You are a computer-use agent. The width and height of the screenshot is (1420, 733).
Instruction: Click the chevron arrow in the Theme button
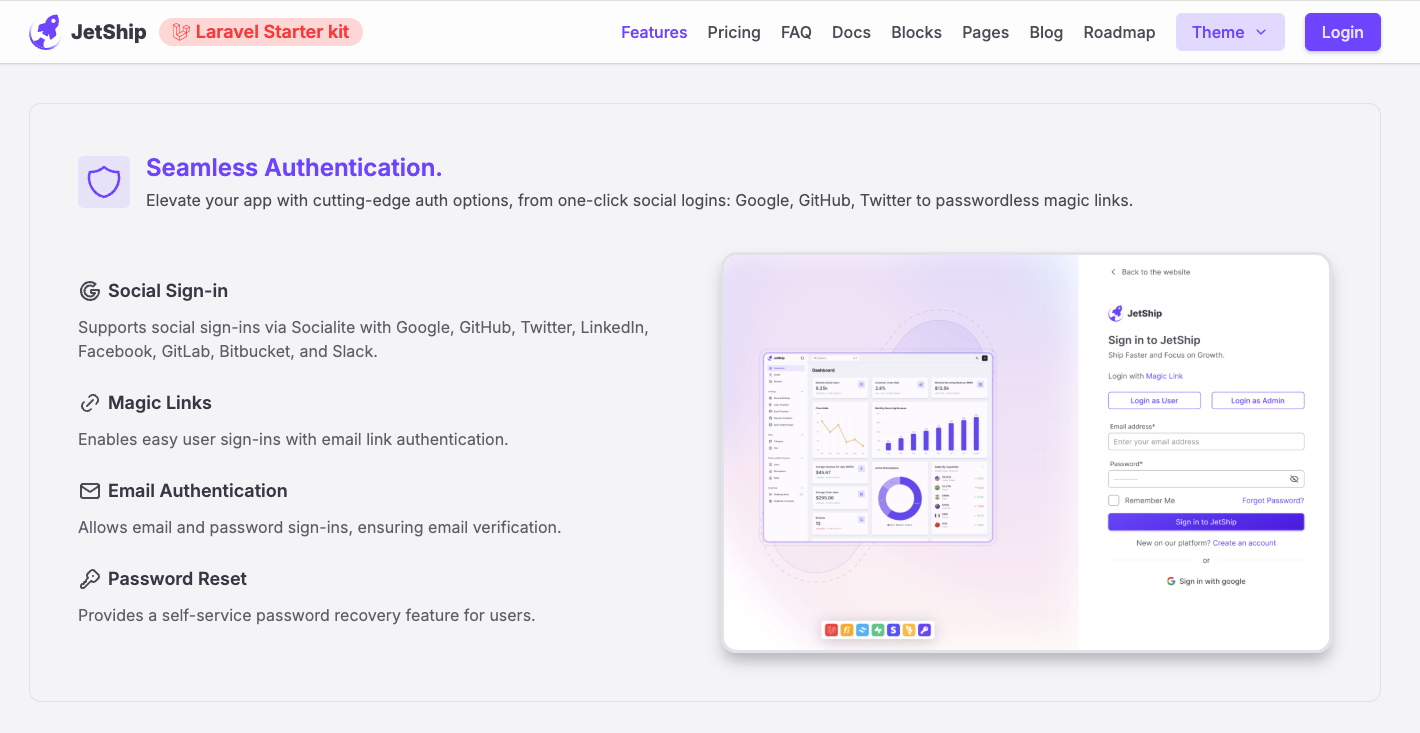click(x=1261, y=32)
